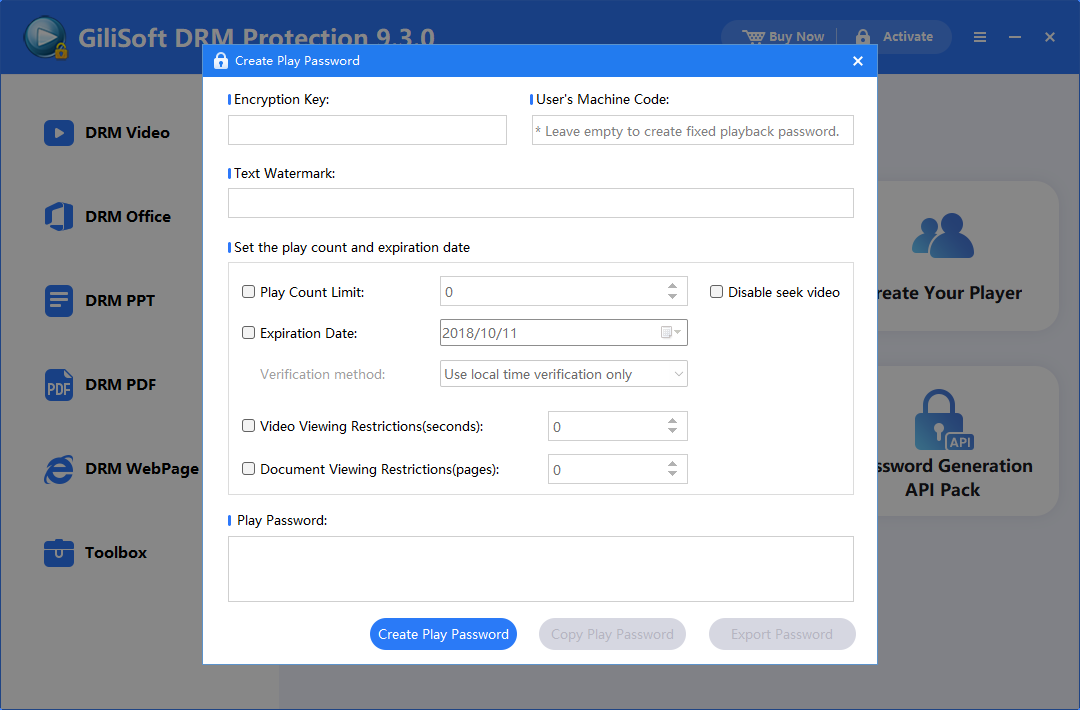This screenshot has height=710, width=1080.
Task: Click the GiliSoft DRM Protection logo icon
Action: pos(45,37)
